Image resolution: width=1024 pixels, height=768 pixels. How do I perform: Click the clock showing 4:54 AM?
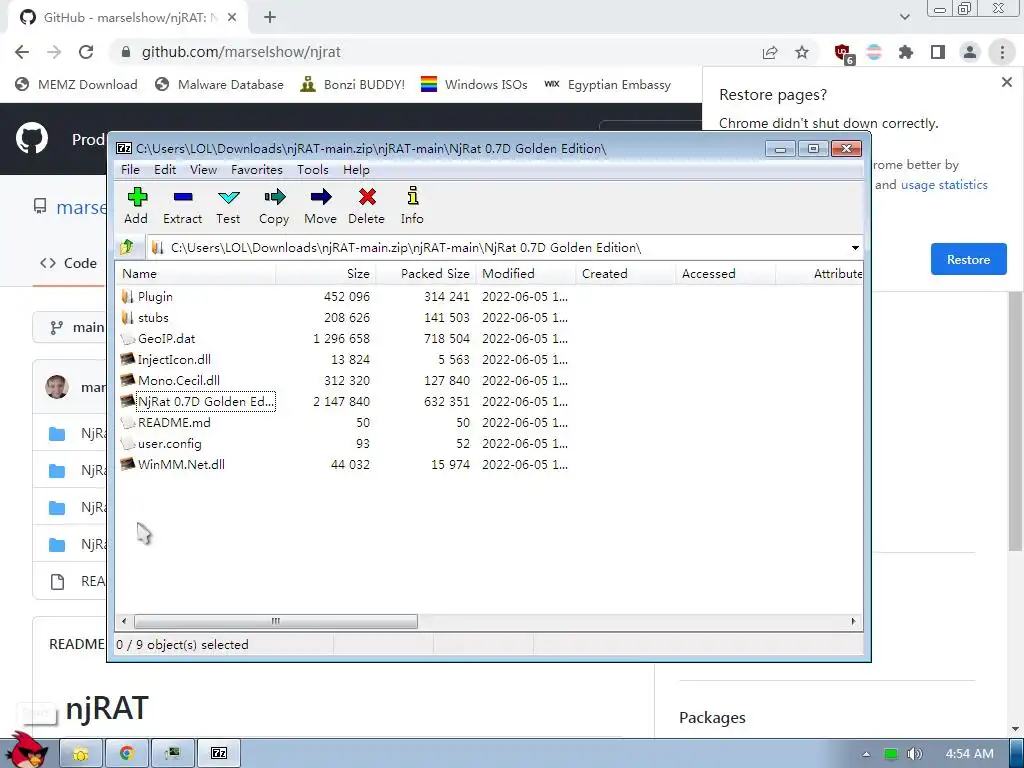[969, 754]
